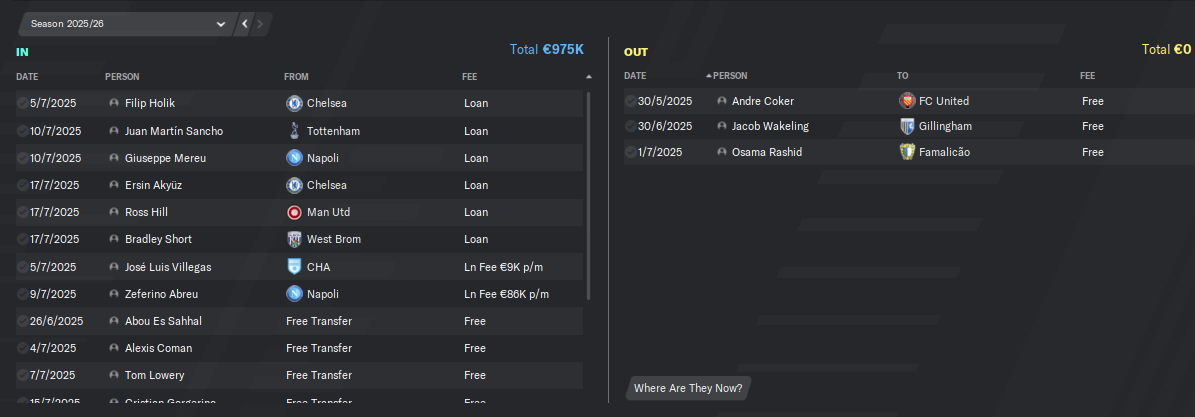
Task: Click the incoming transfers list scrollbar
Action: [x=588, y=196]
